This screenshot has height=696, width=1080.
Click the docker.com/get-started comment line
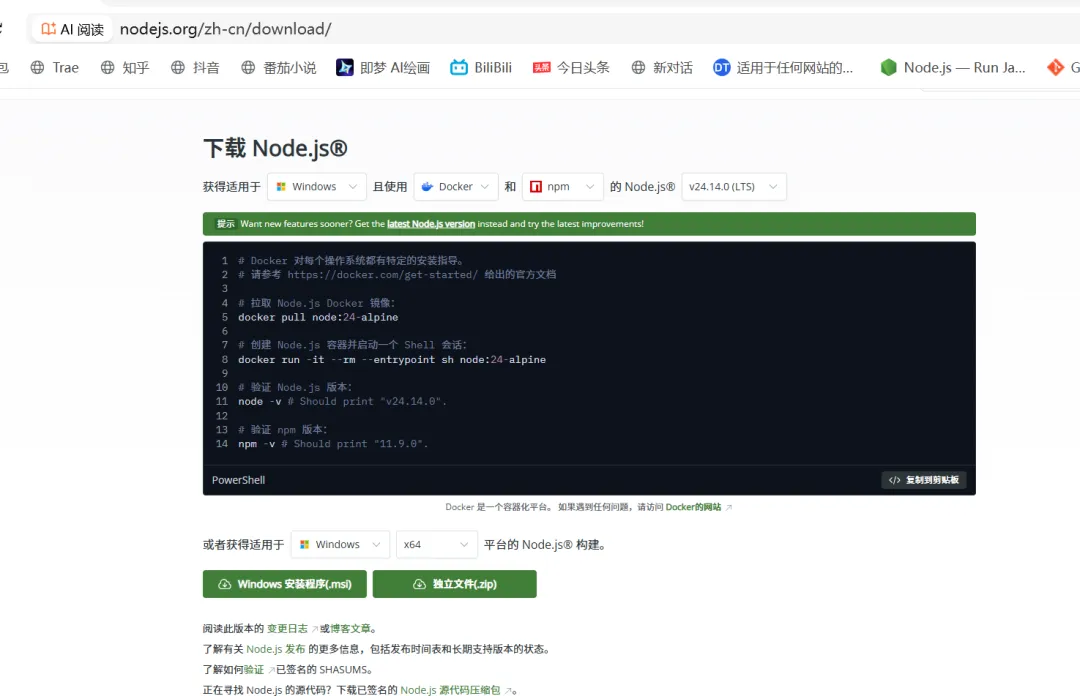[x=397, y=274]
